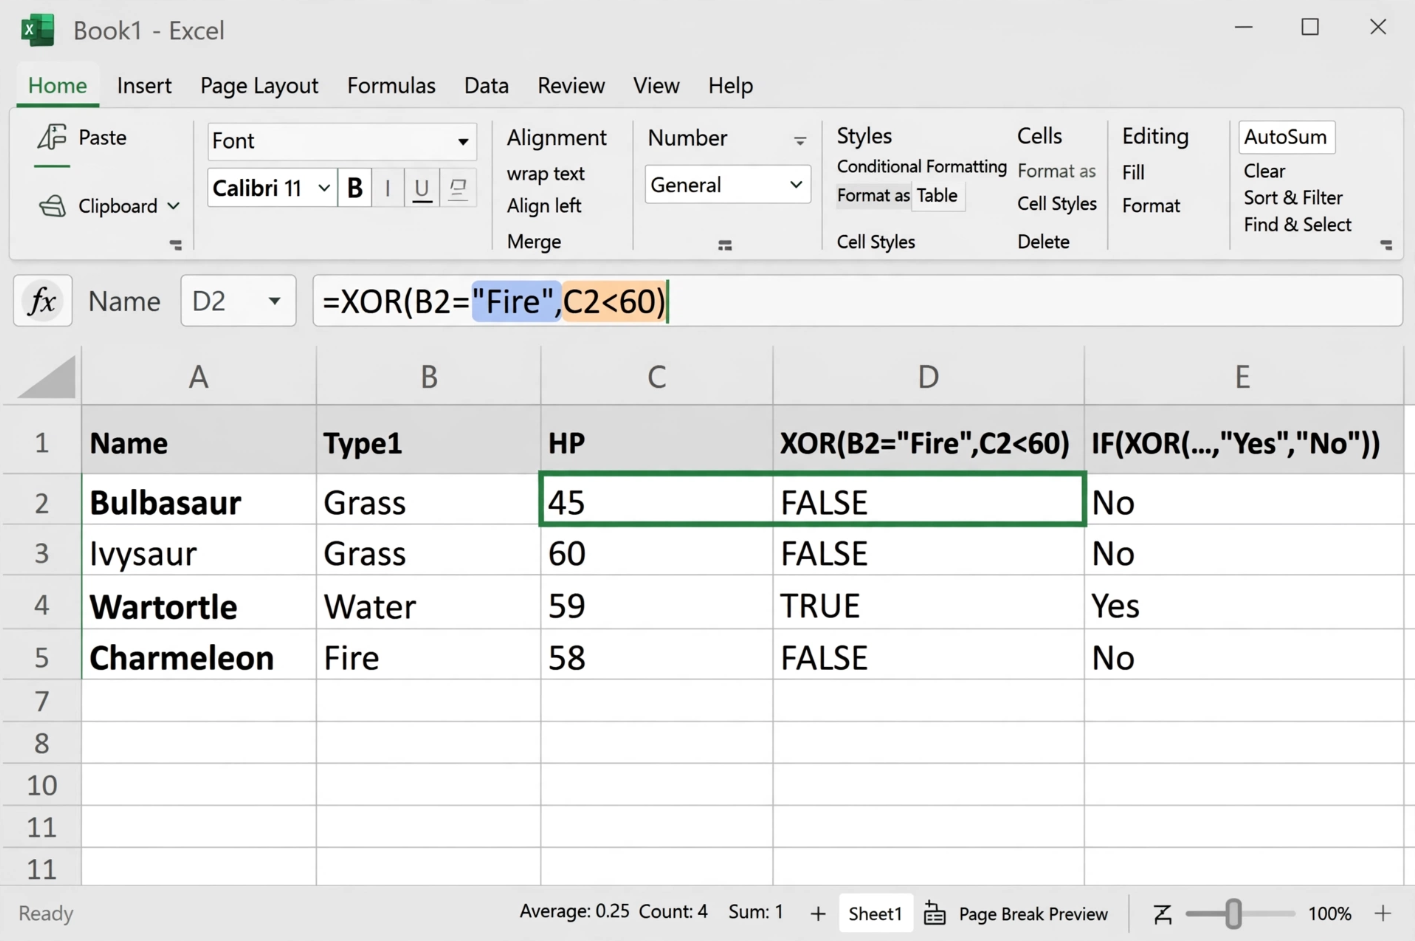This screenshot has width=1415, height=941.
Task: Click Sort & Filter
Action: 1293,198
